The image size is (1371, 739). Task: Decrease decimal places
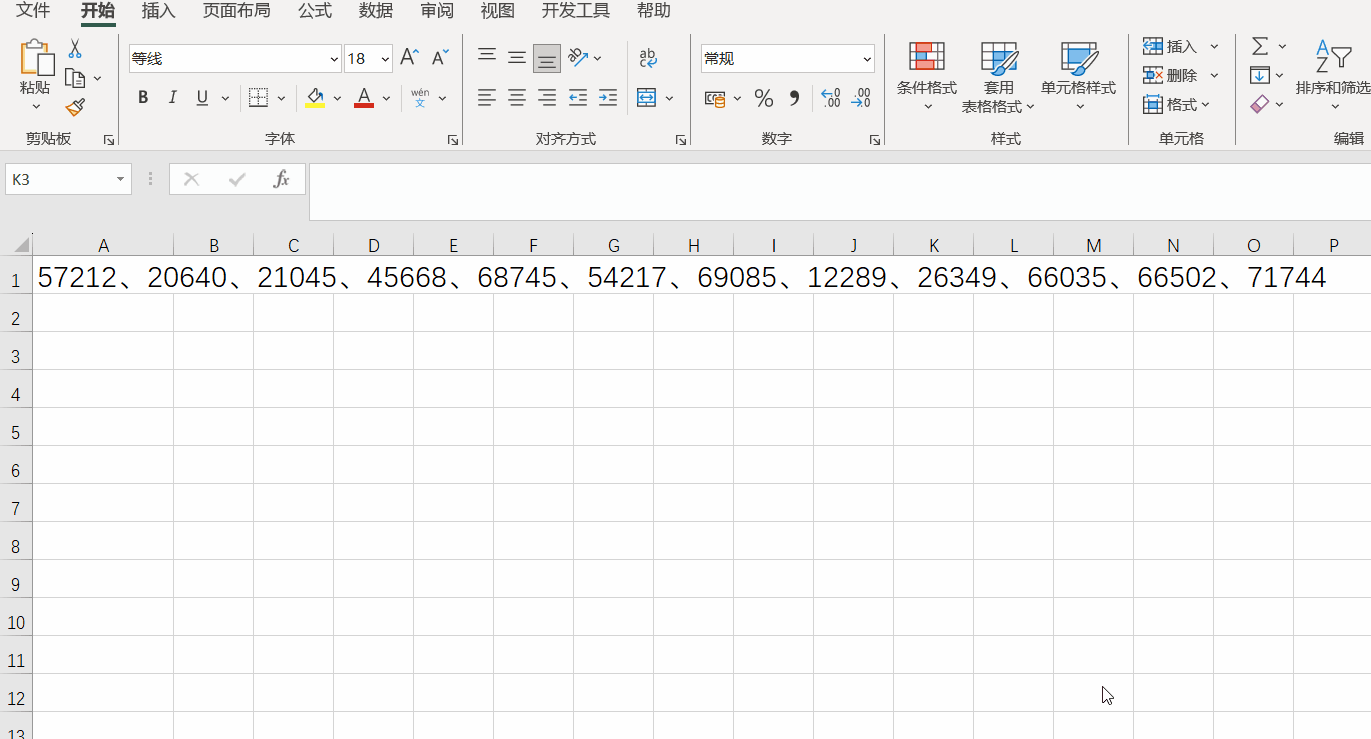861,98
